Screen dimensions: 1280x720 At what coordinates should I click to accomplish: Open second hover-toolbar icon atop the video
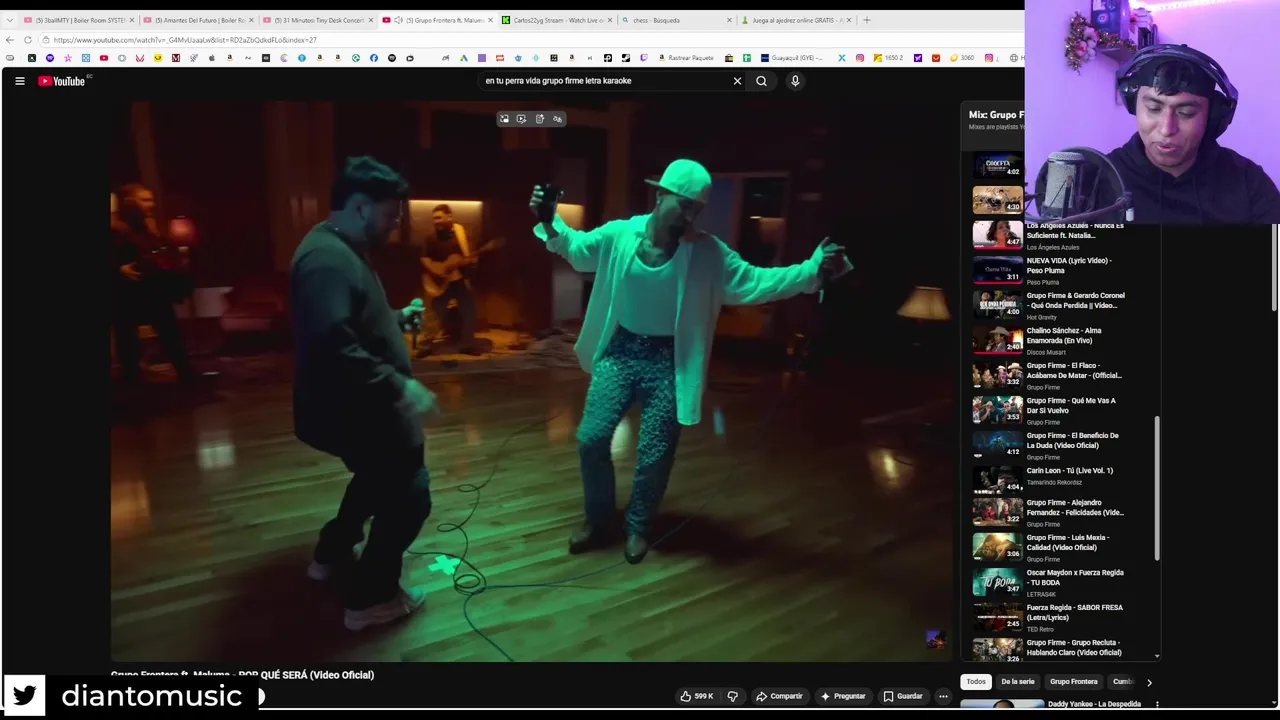[521, 119]
